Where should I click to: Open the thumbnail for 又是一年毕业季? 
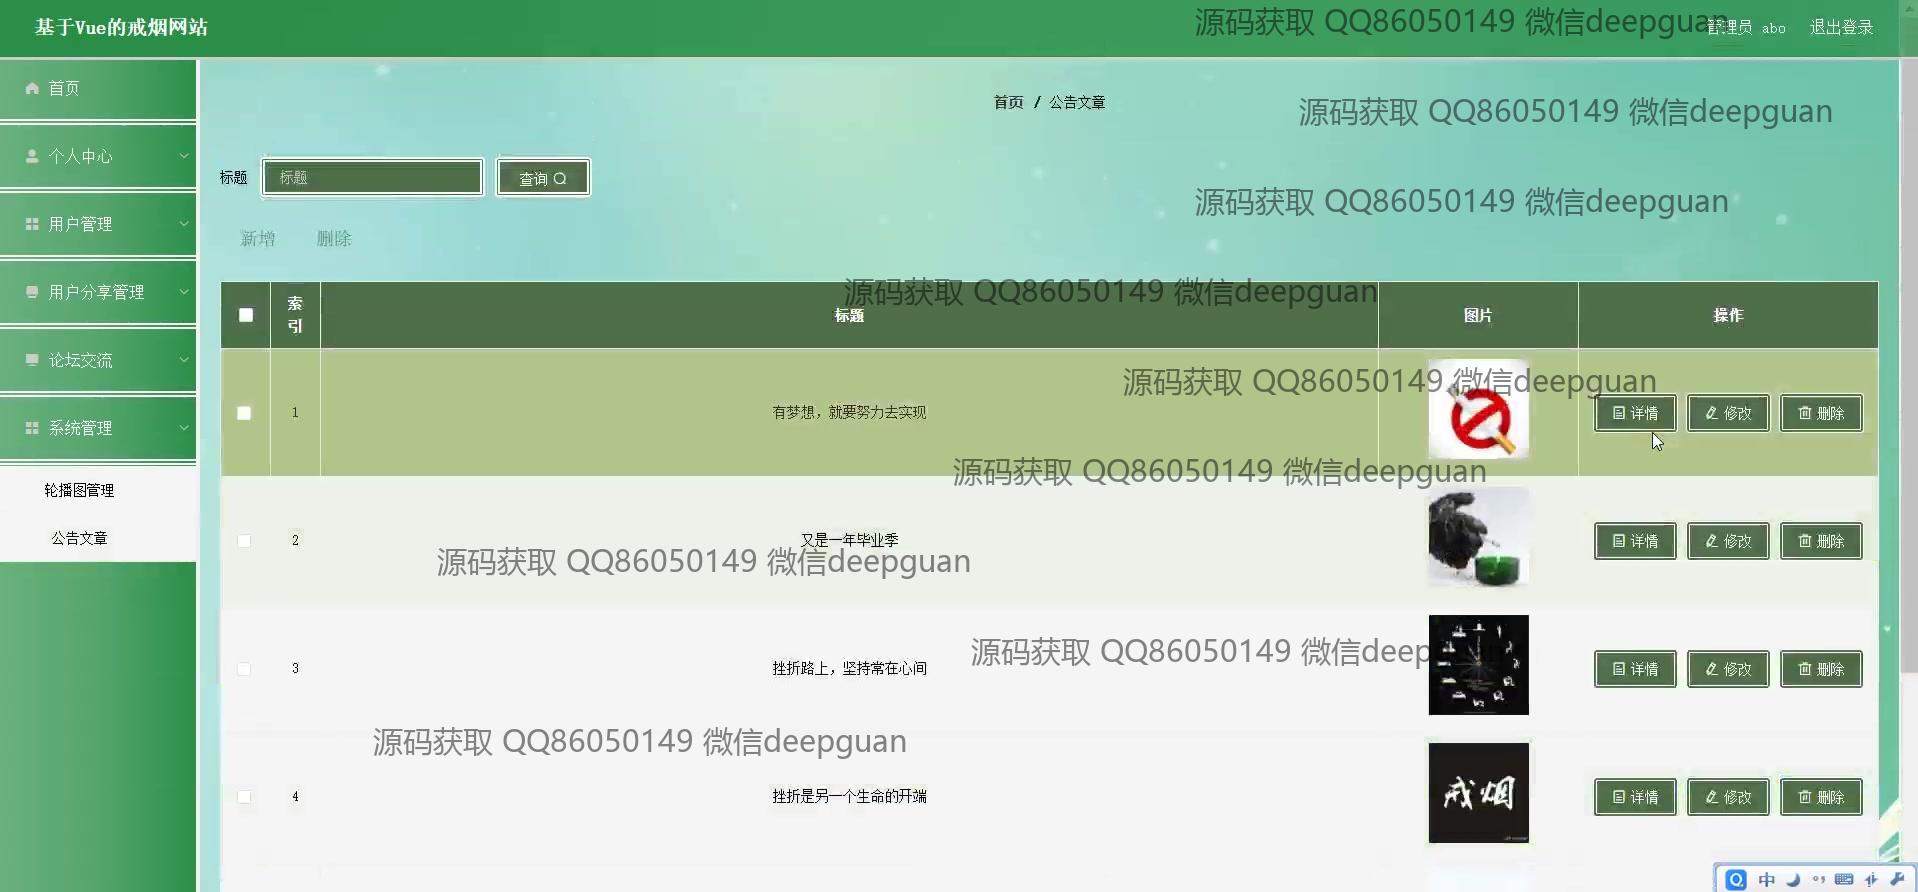click(1478, 537)
